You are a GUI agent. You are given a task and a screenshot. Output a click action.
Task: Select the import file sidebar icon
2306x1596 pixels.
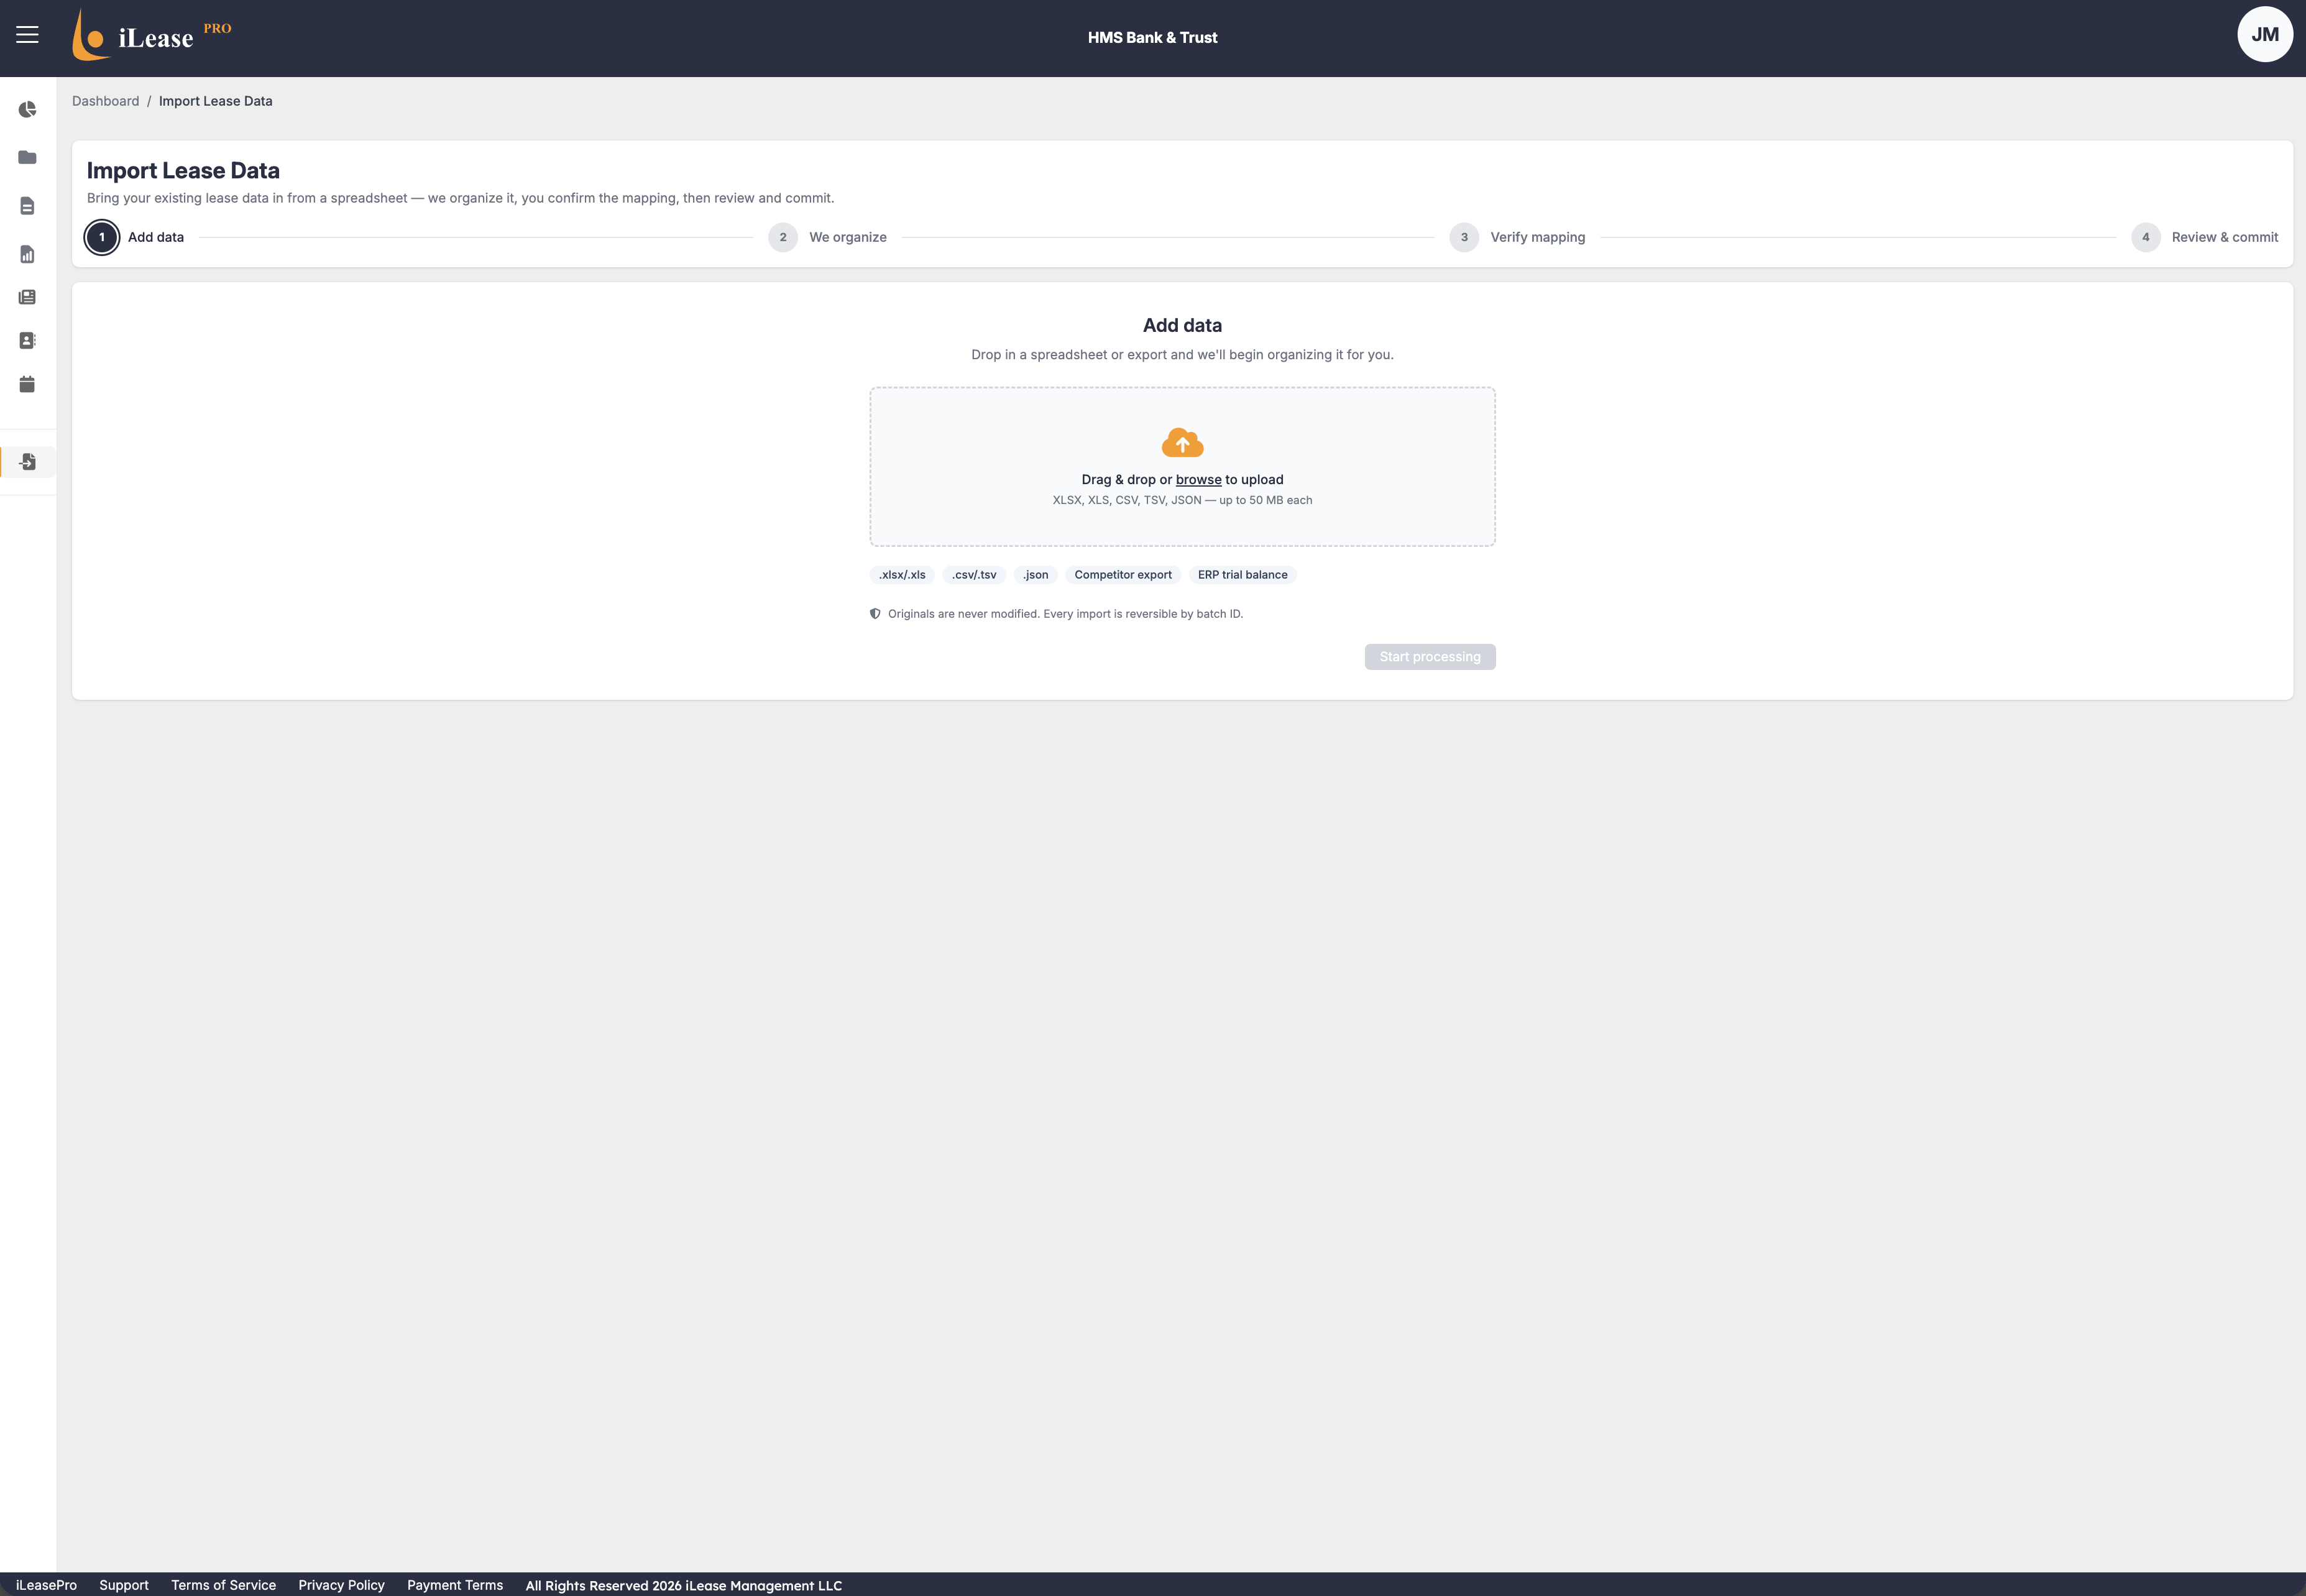tap(27, 462)
